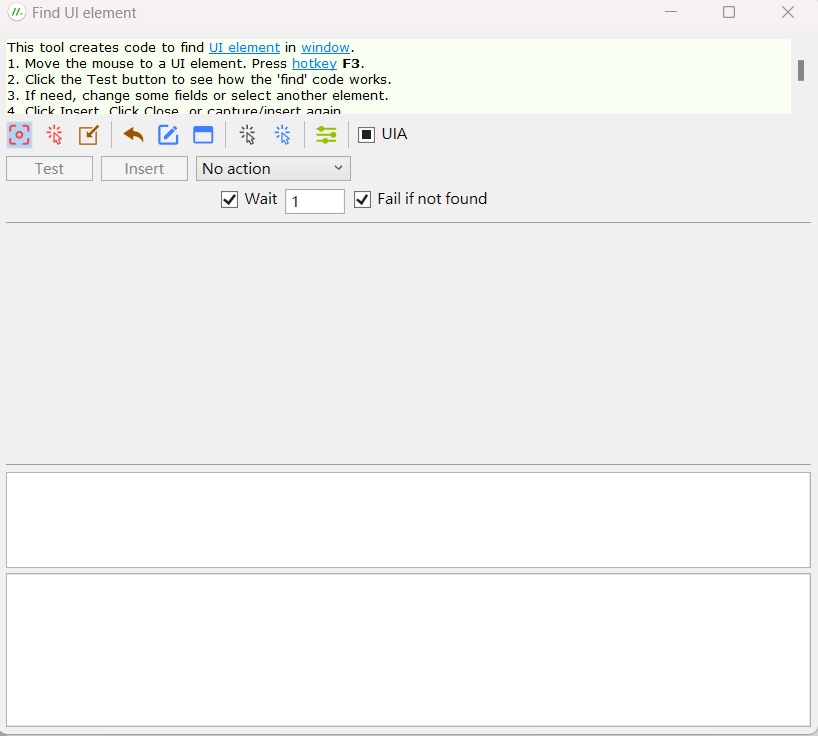The width and height of the screenshot is (818, 736).
Task: Click the text 'This tool creates code to find'
Action: [105, 47]
